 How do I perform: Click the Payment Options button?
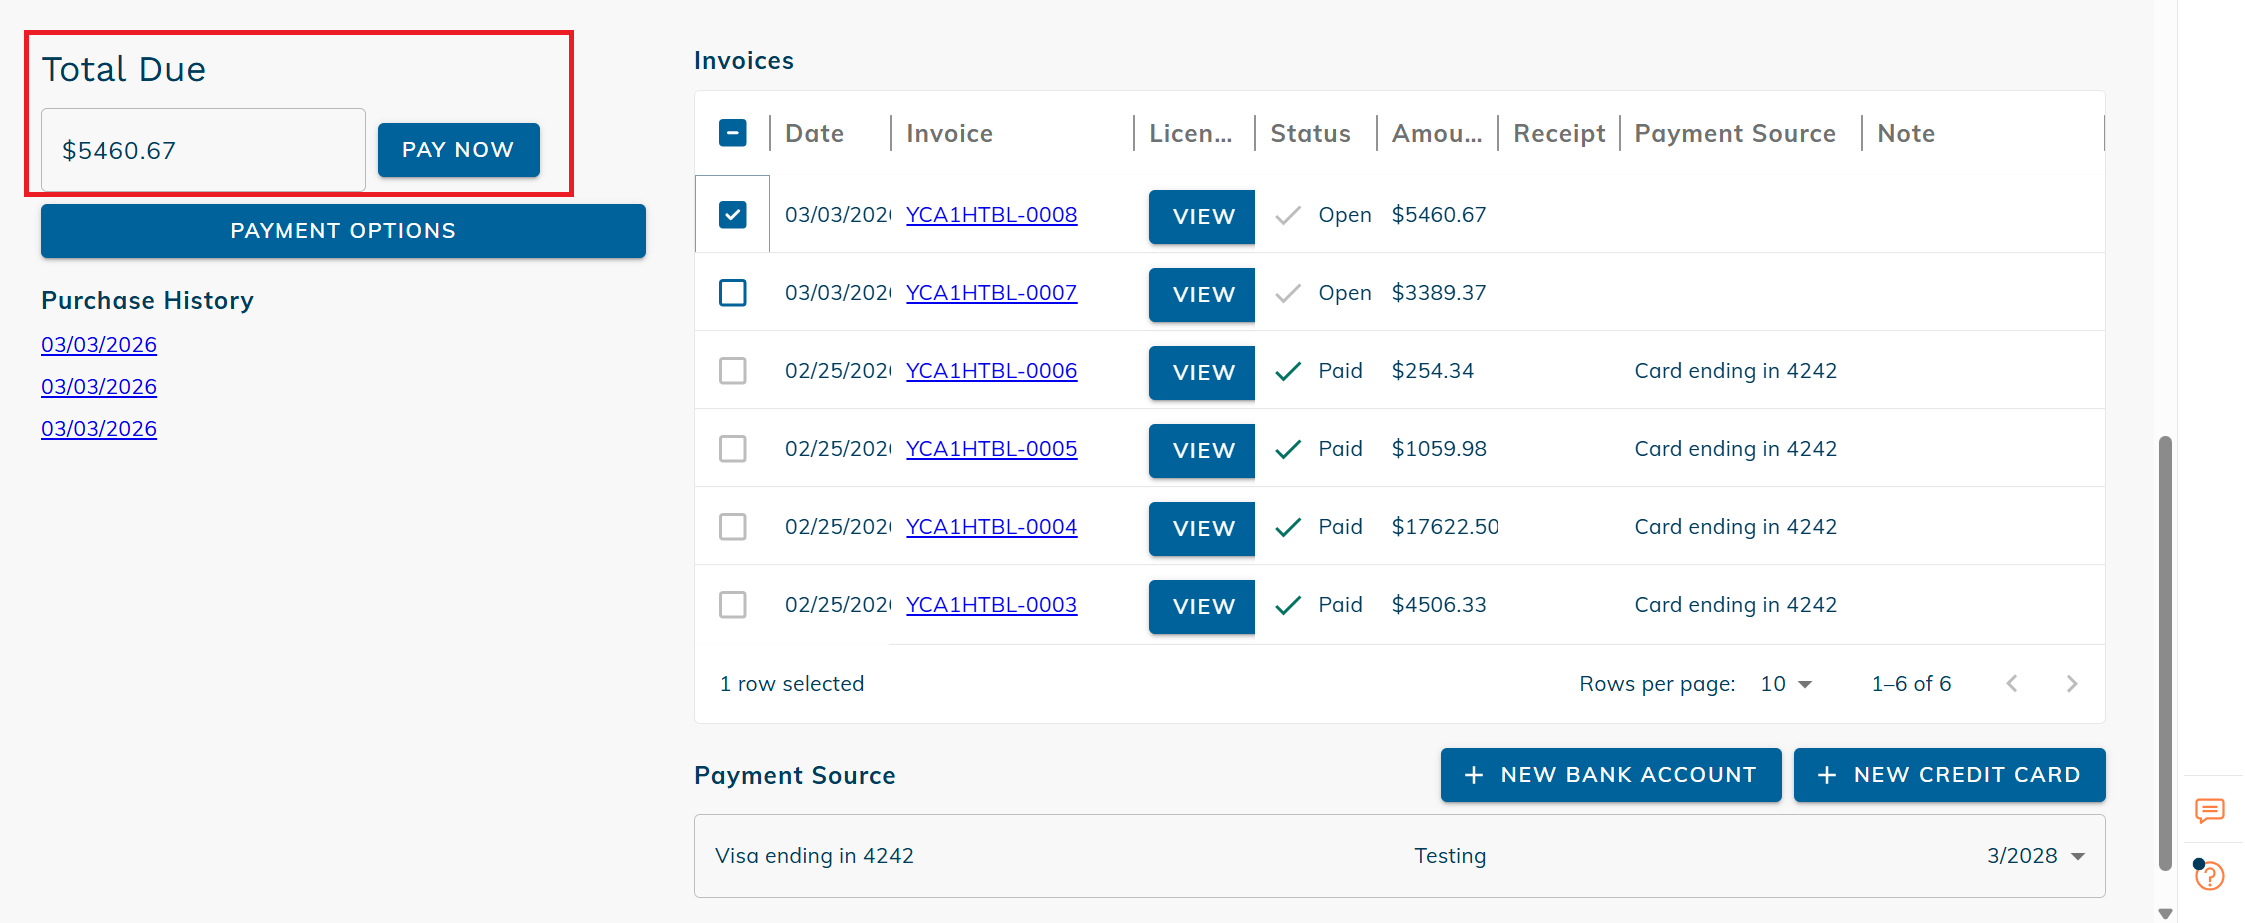(x=343, y=231)
